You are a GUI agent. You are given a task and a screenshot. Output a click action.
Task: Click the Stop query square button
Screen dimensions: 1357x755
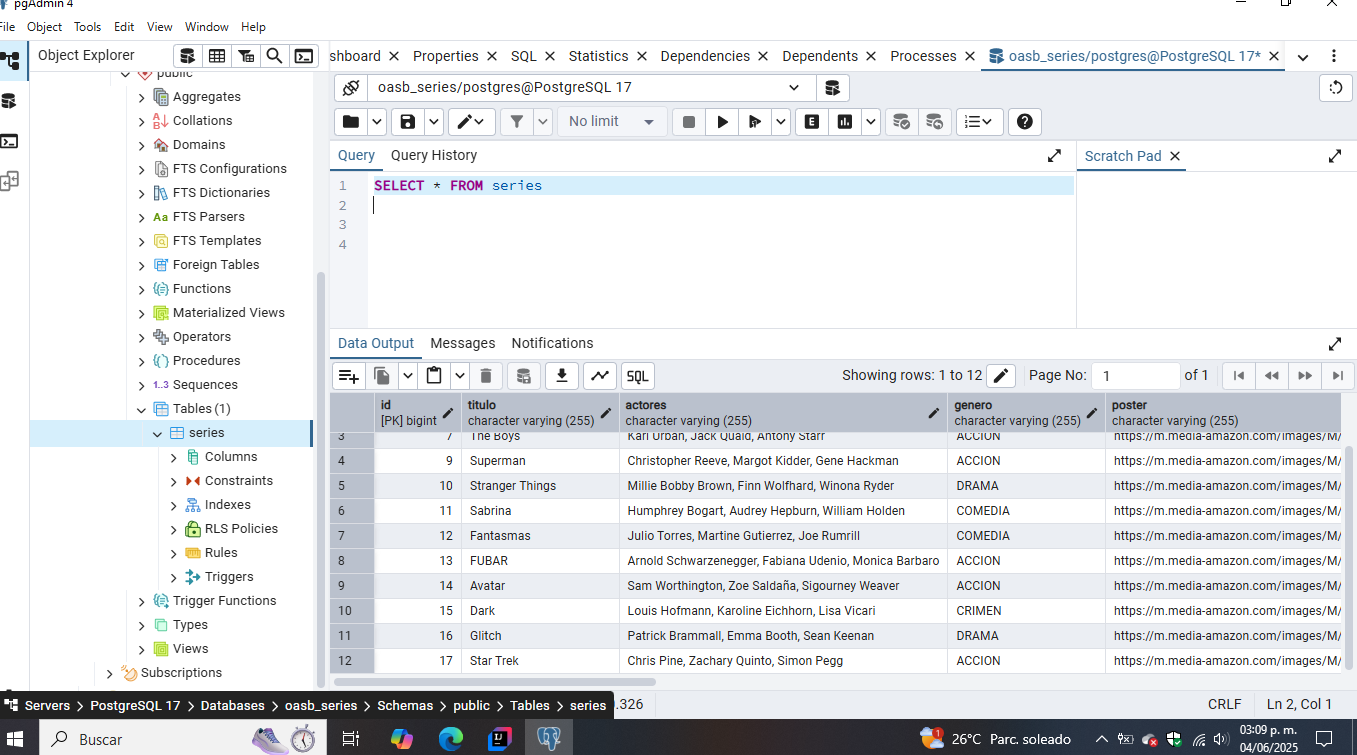coord(688,122)
